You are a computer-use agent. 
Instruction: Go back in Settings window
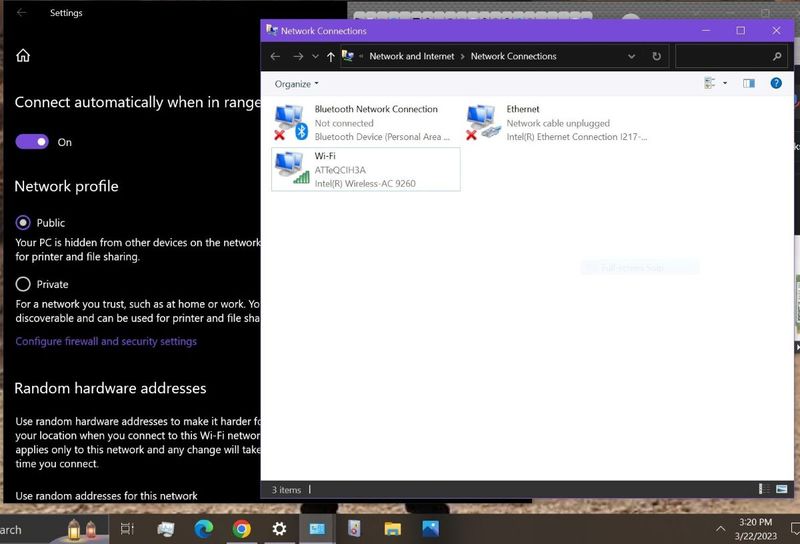[x=22, y=13]
